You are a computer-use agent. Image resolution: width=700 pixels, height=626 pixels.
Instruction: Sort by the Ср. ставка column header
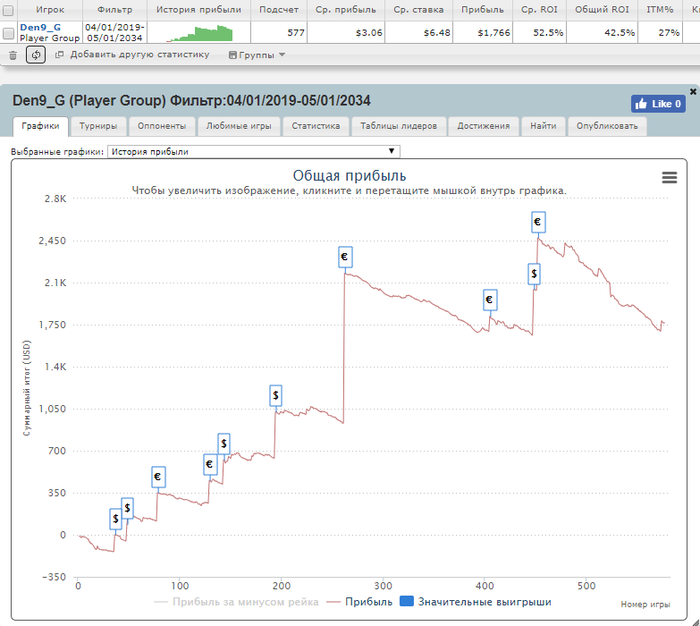coord(419,10)
